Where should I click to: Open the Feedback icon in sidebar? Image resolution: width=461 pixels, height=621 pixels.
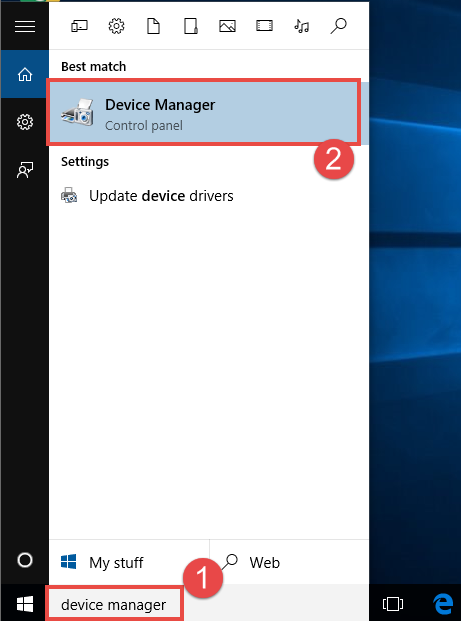[25, 170]
